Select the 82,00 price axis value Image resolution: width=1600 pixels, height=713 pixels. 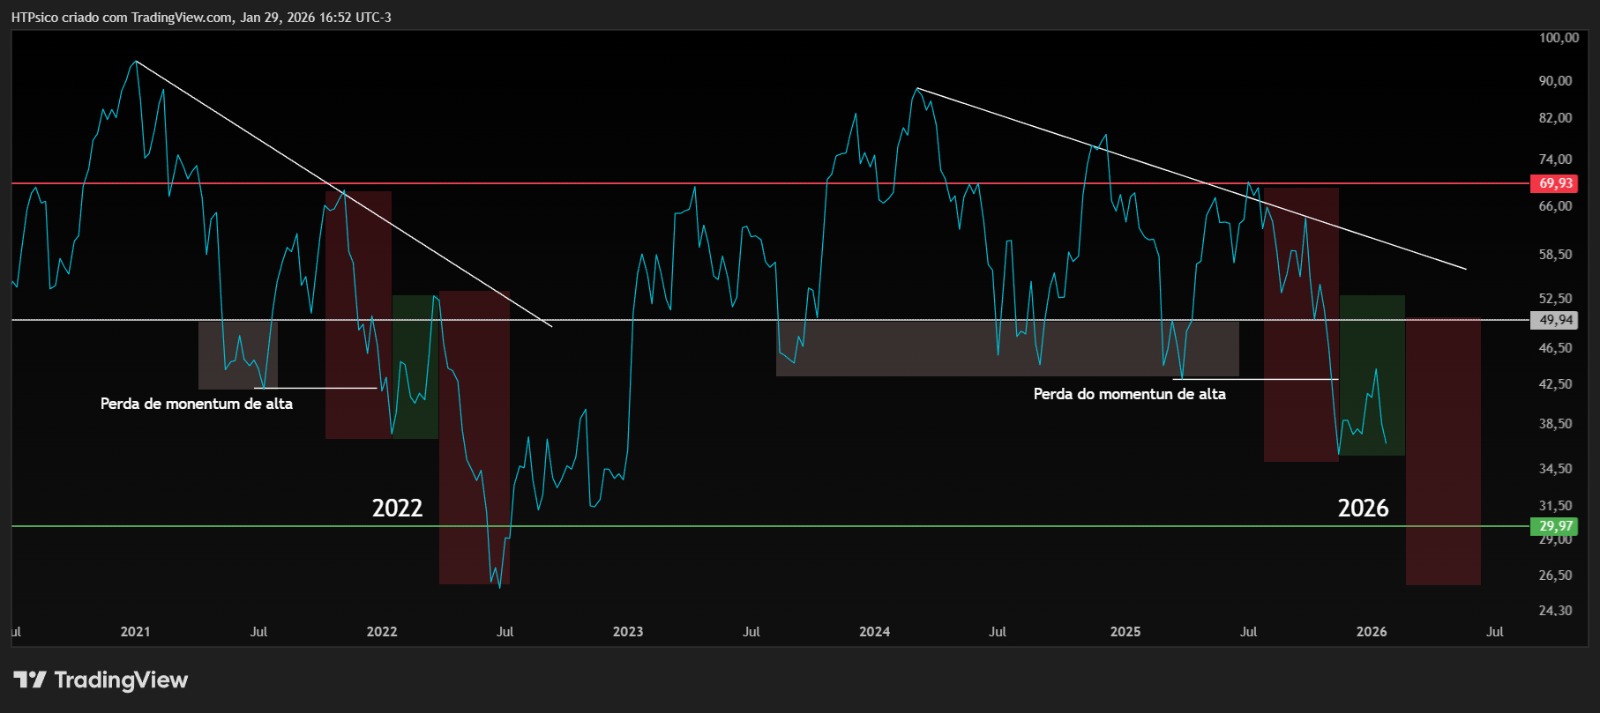click(1555, 118)
